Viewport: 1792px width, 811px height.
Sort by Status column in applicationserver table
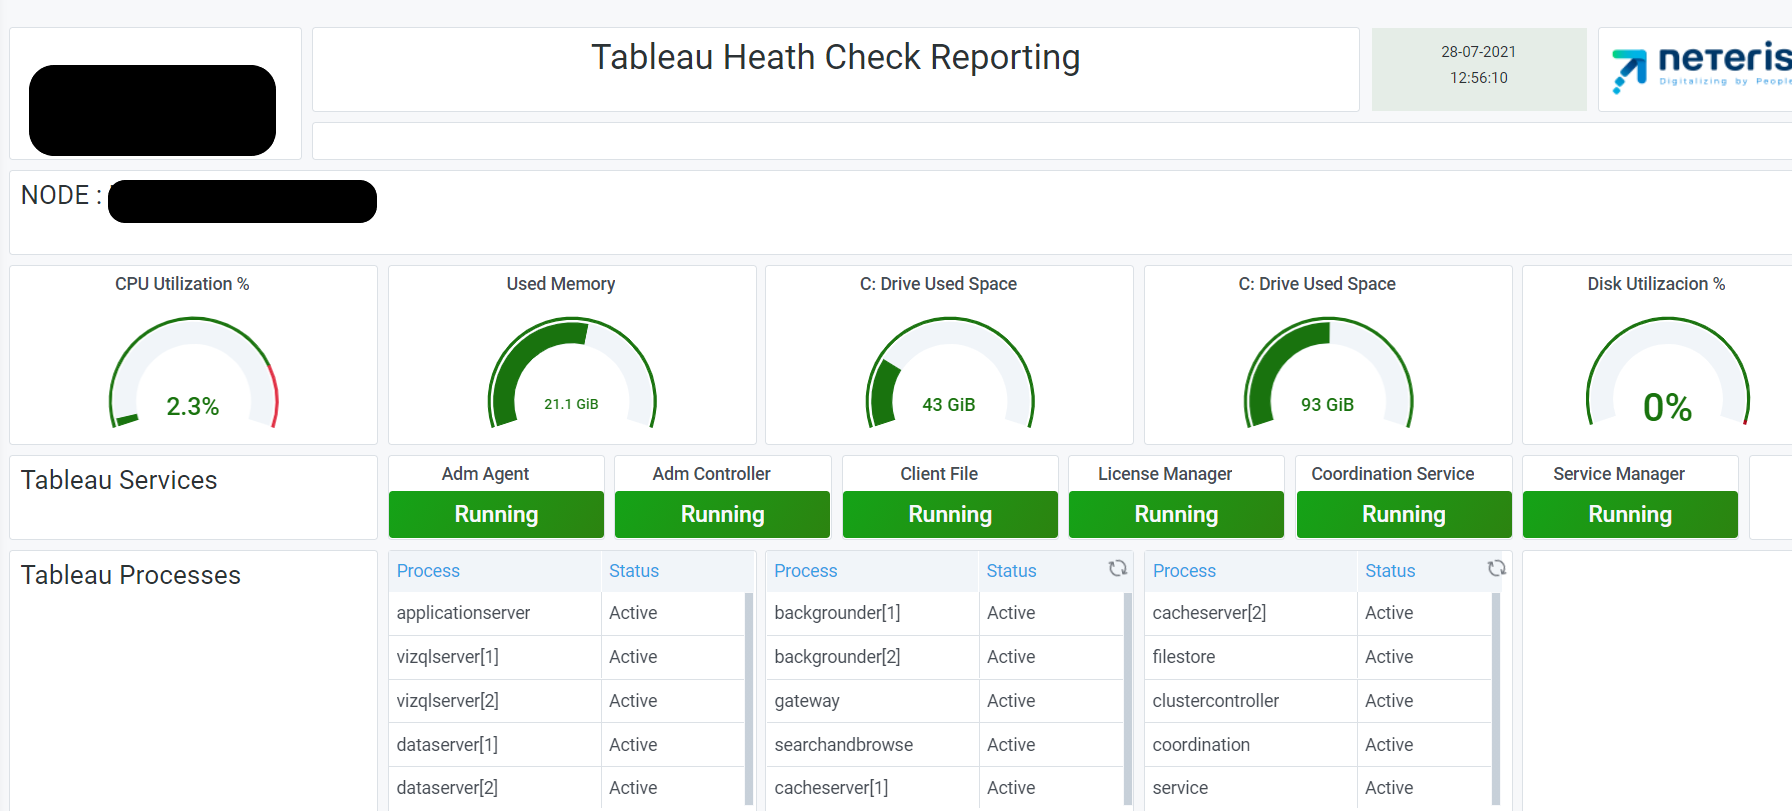pyautogui.click(x=634, y=571)
